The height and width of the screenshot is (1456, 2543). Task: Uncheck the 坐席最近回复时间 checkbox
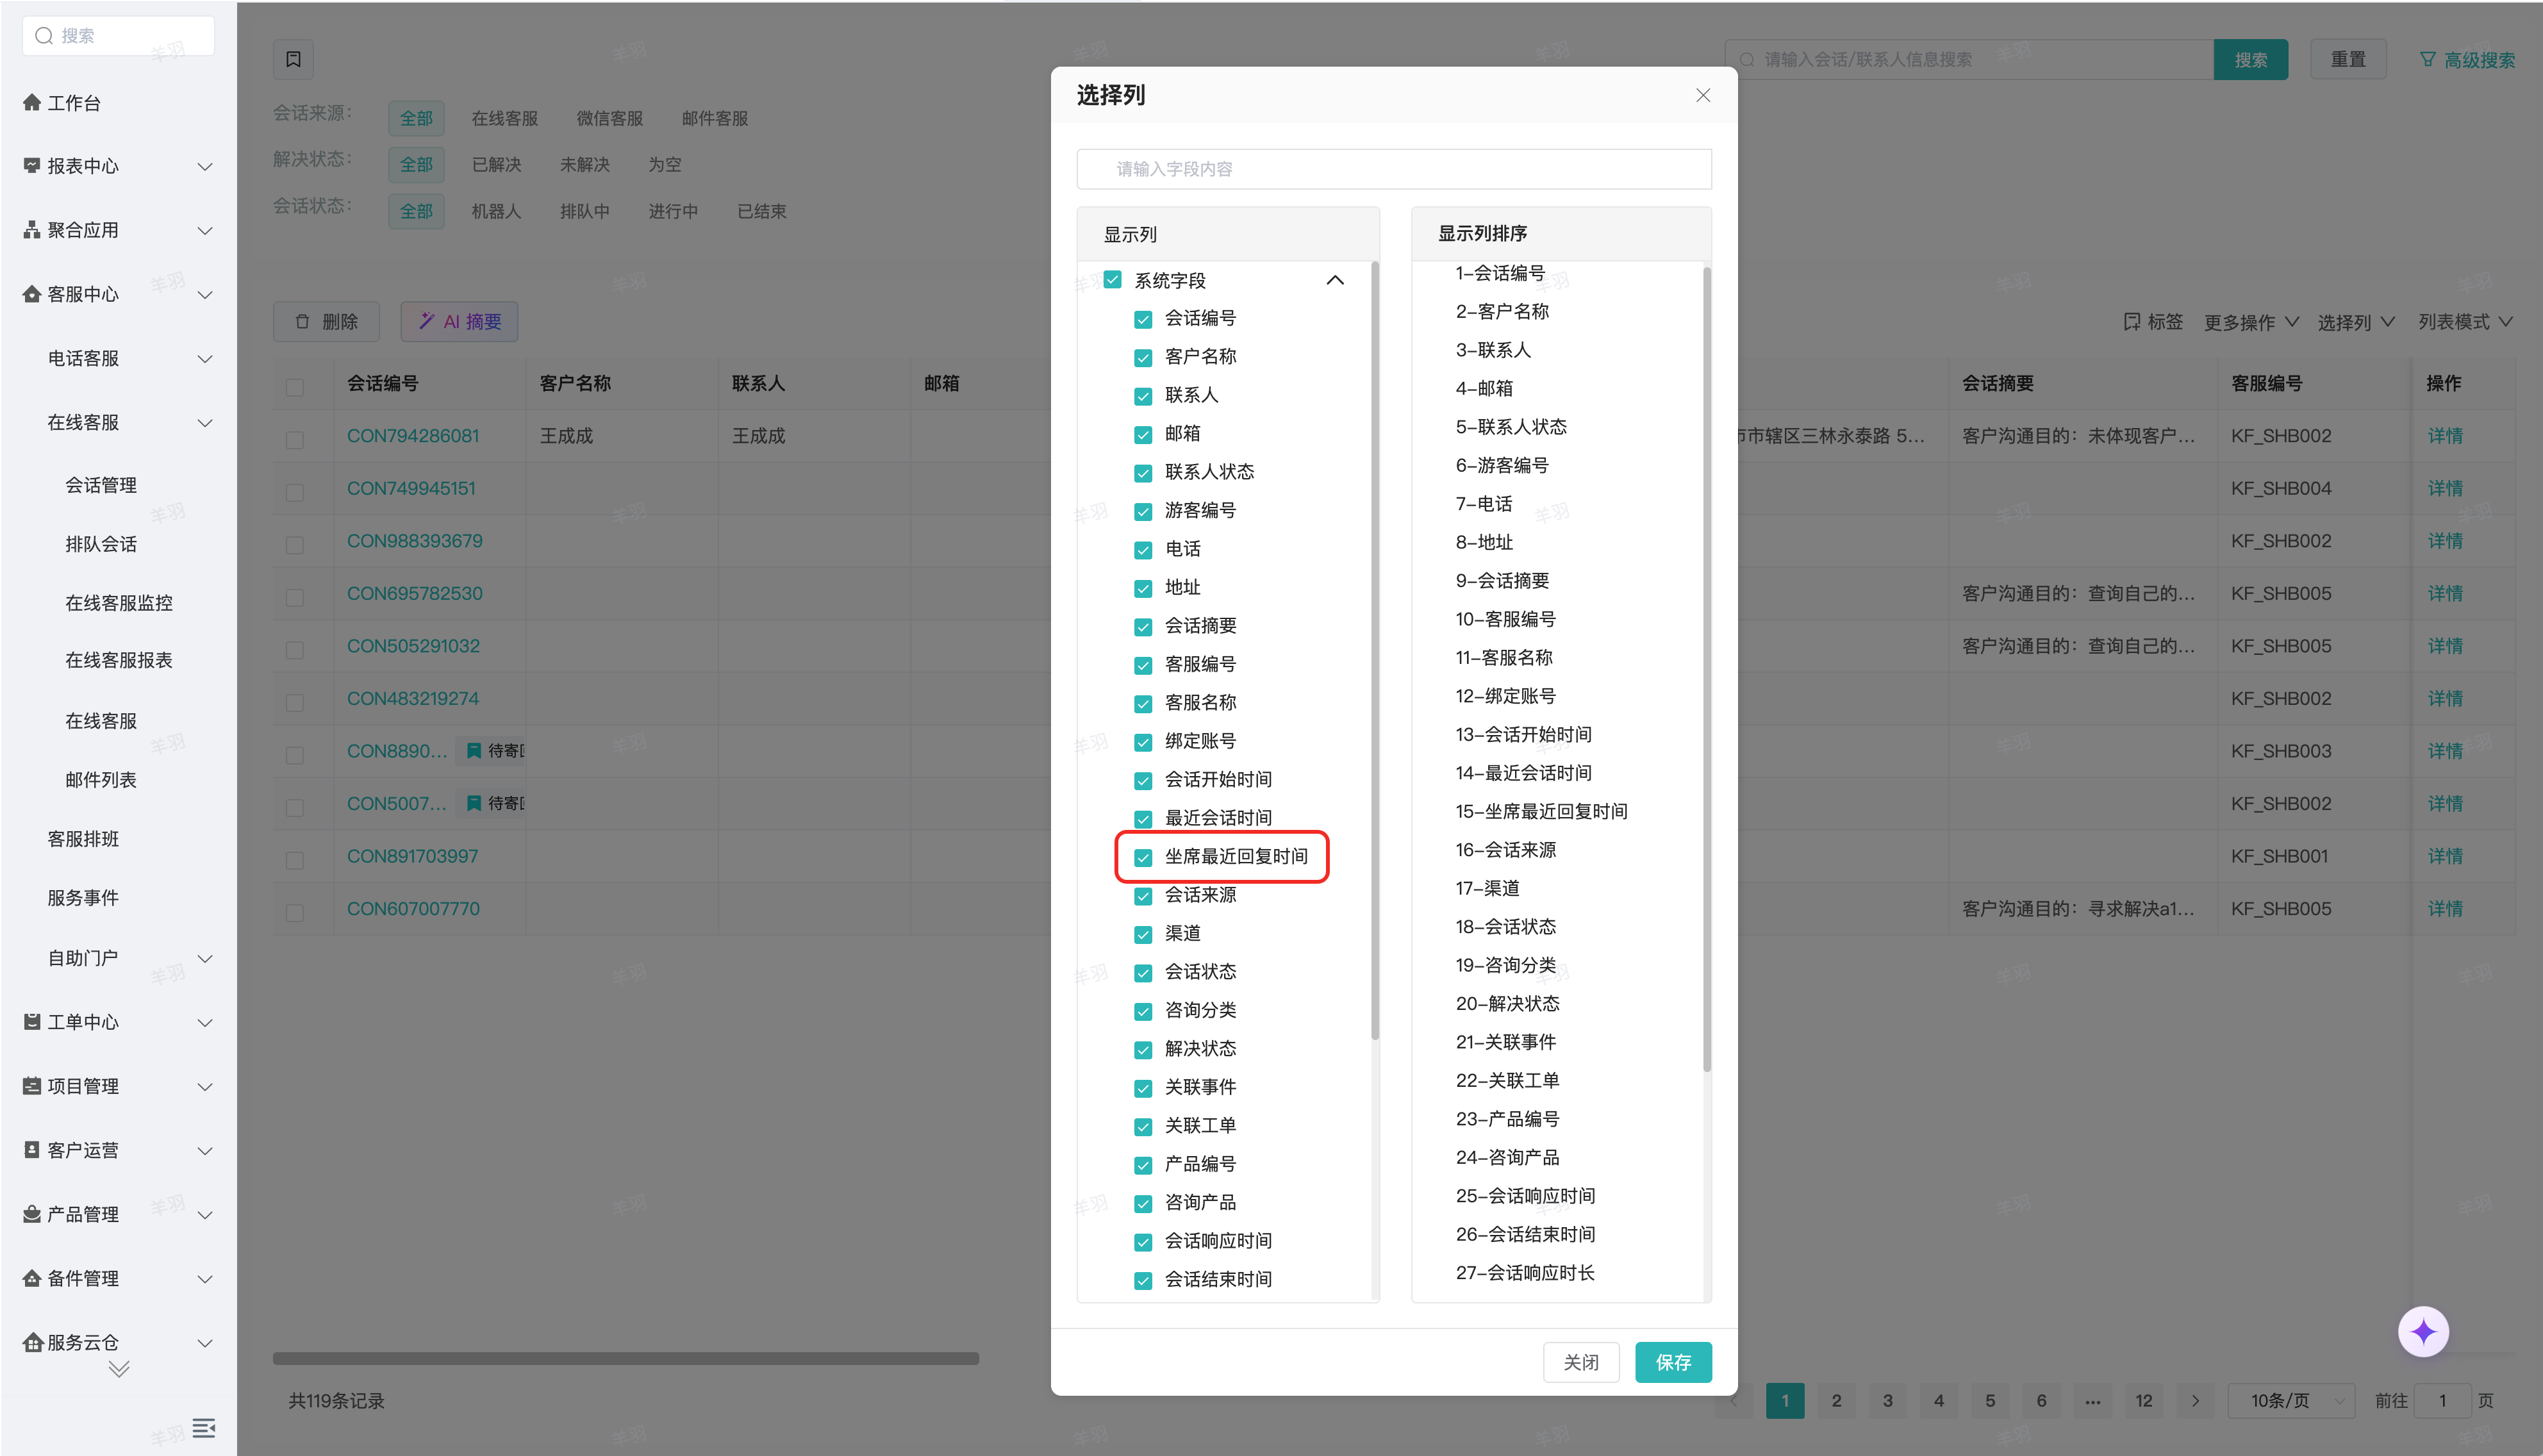point(1143,857)
